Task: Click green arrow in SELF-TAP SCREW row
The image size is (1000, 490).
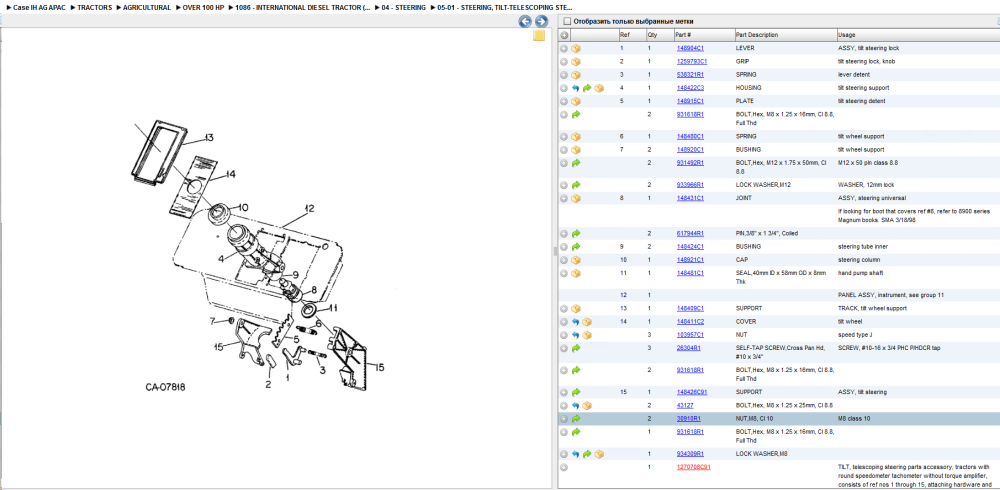Action: 576,348
